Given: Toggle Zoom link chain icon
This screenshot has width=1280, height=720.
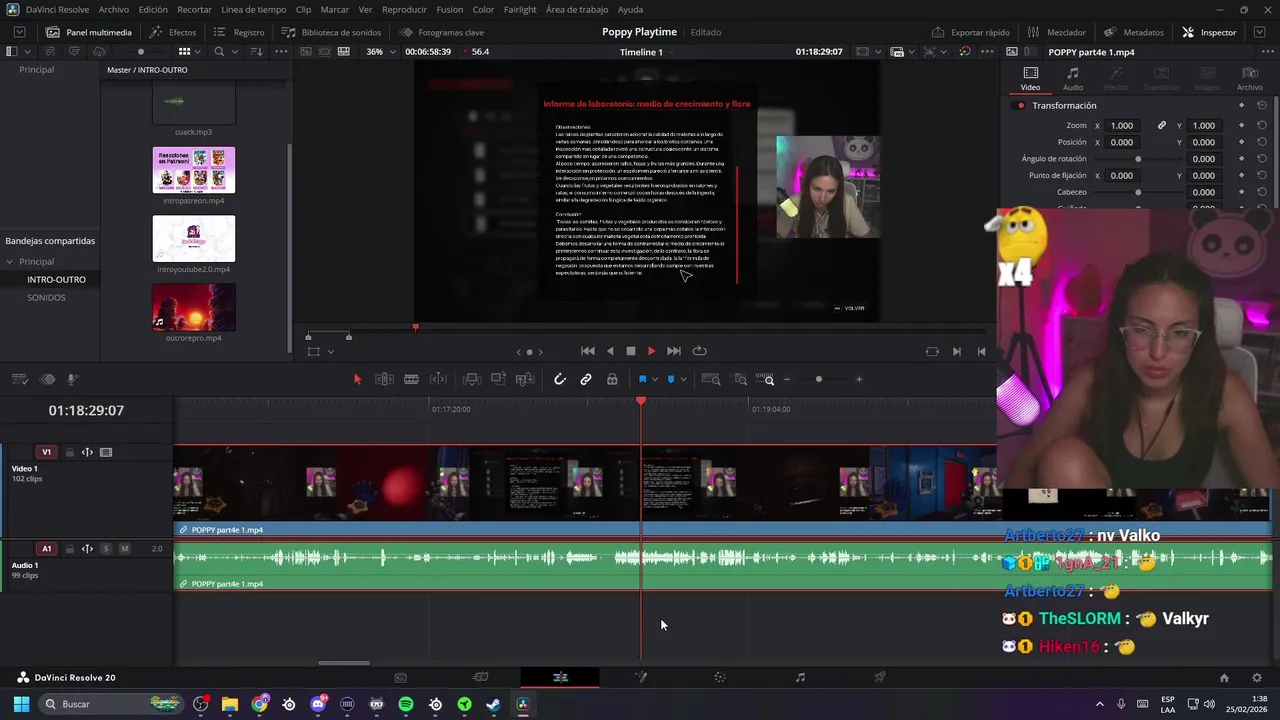Looking at the screenshot, I should (1162, 126).
